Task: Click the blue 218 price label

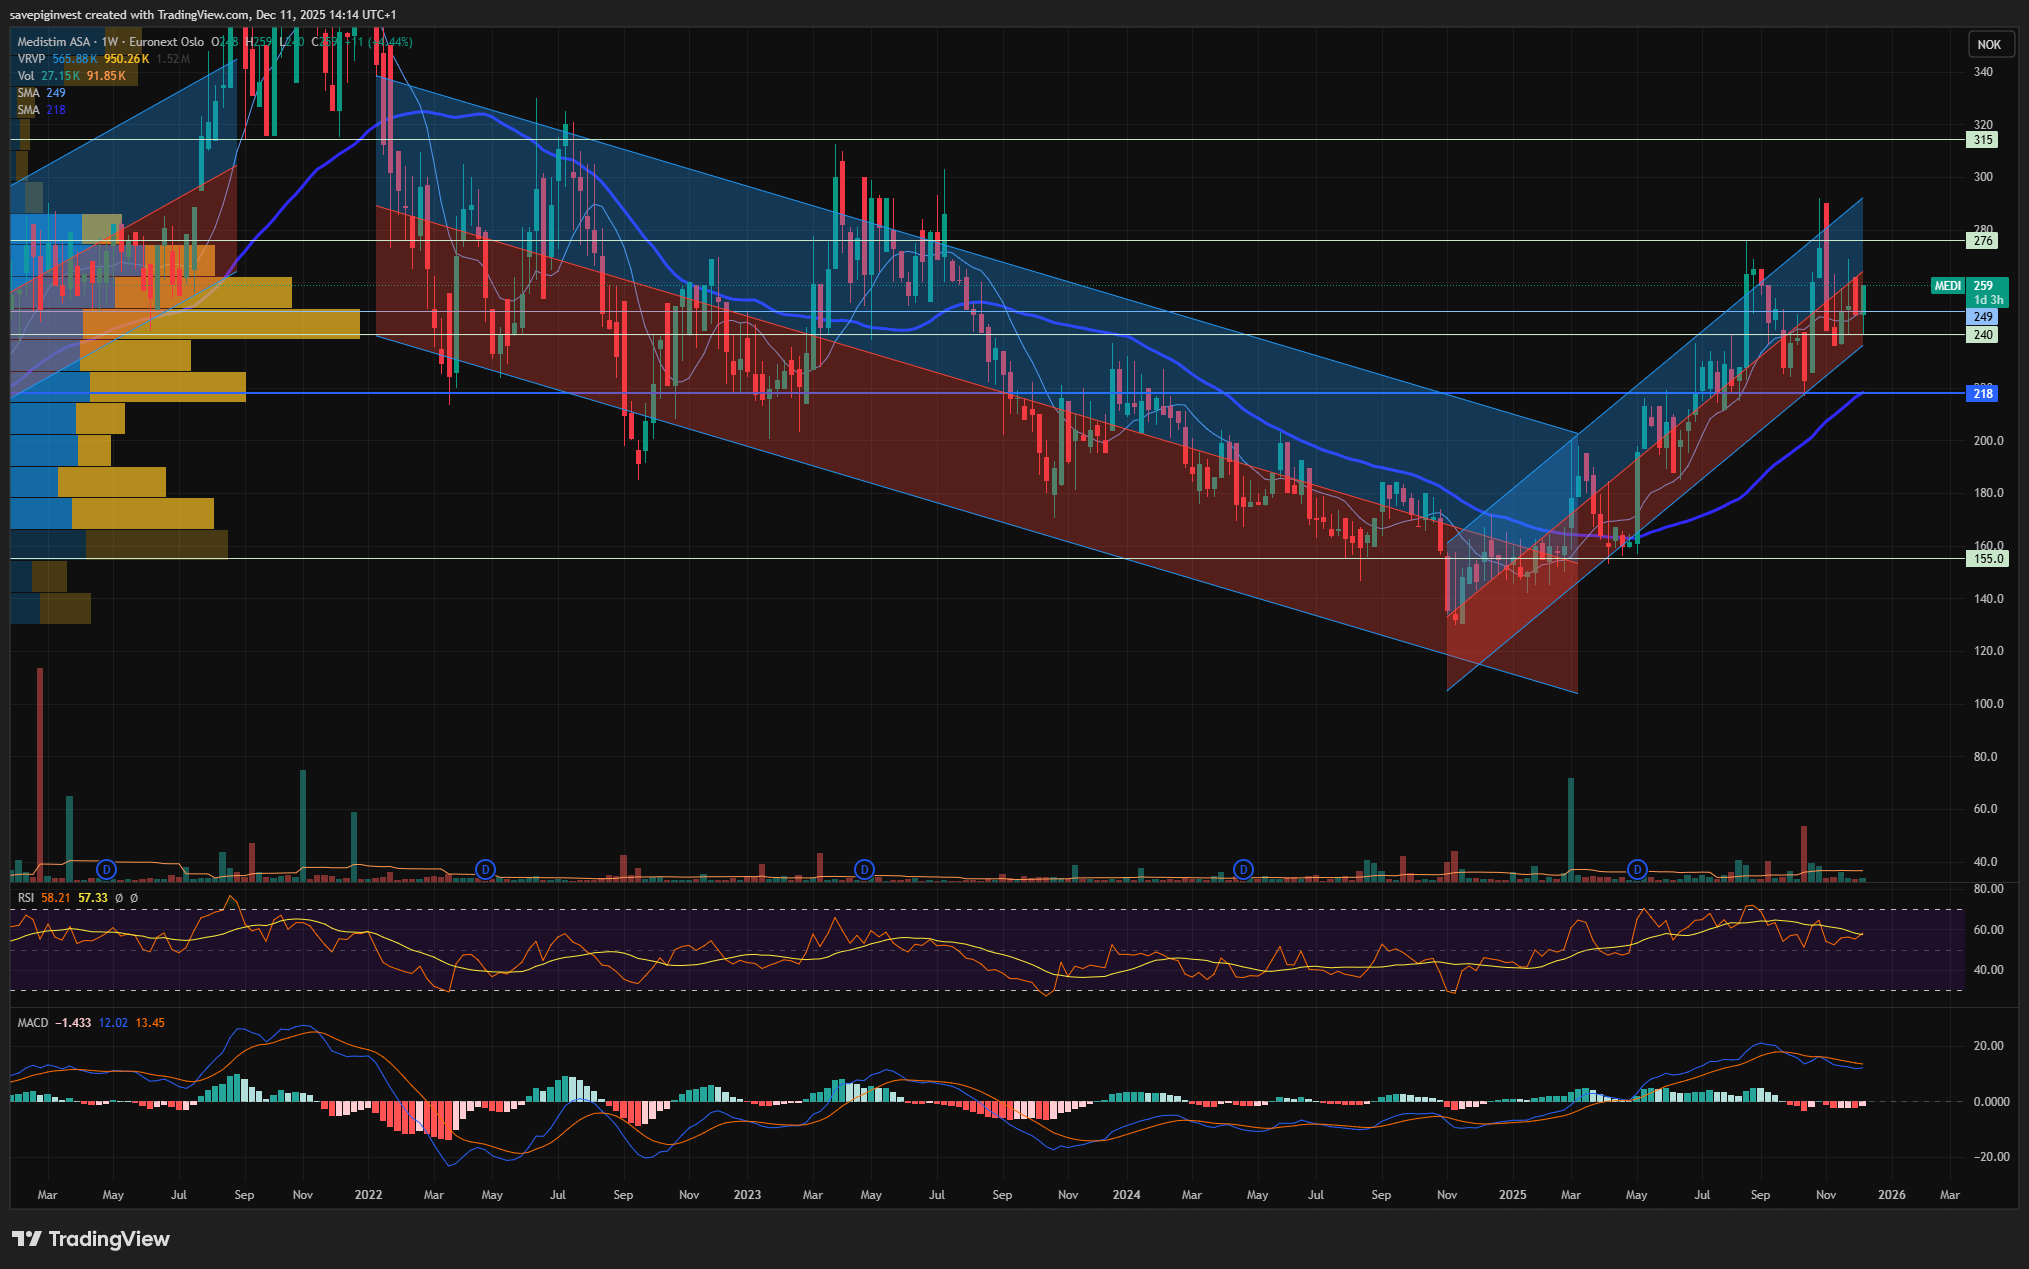Action: 1982,394
